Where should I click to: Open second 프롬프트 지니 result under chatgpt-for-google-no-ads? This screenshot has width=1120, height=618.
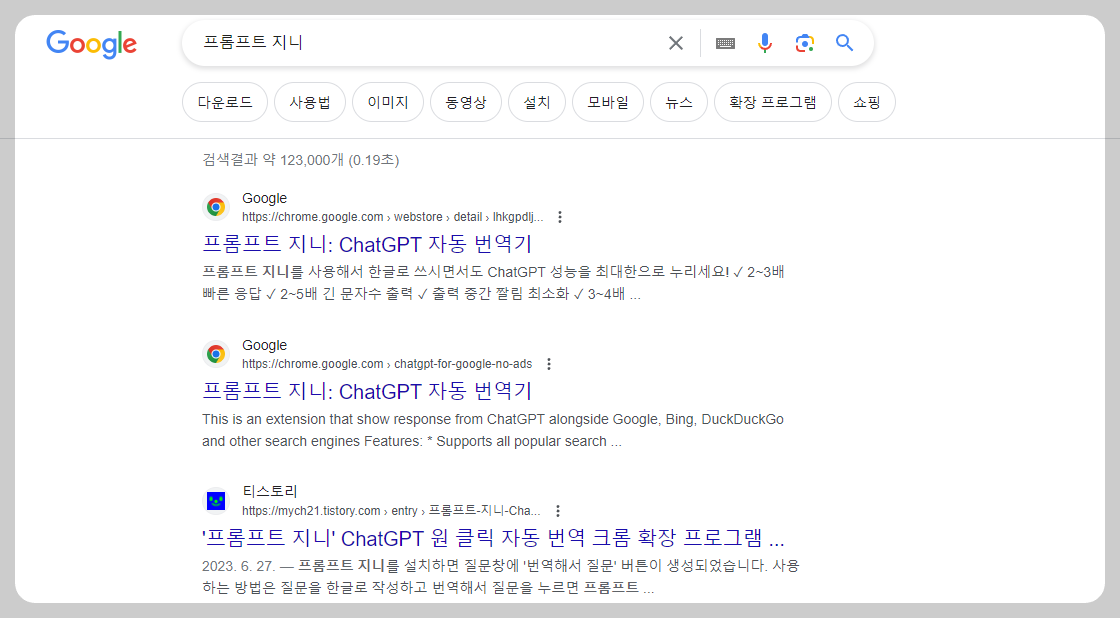click(367, 392)
